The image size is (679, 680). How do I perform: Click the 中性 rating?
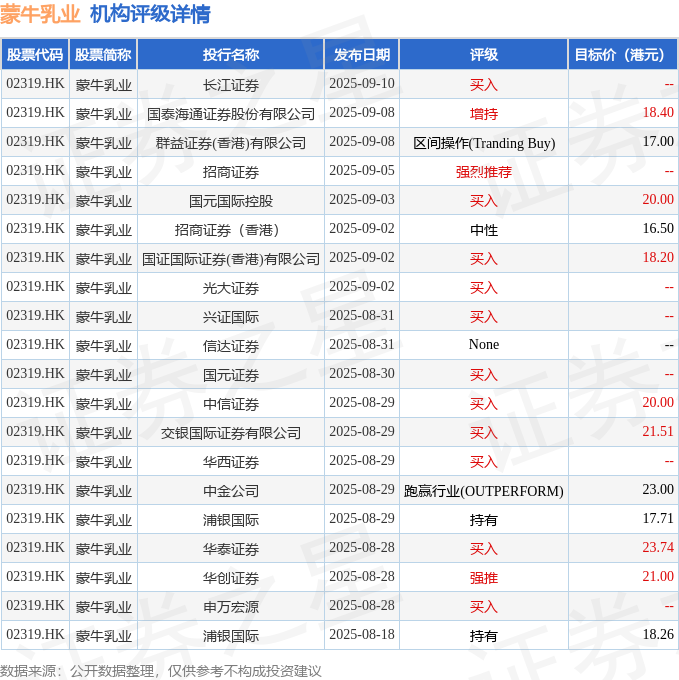(483, 230)
